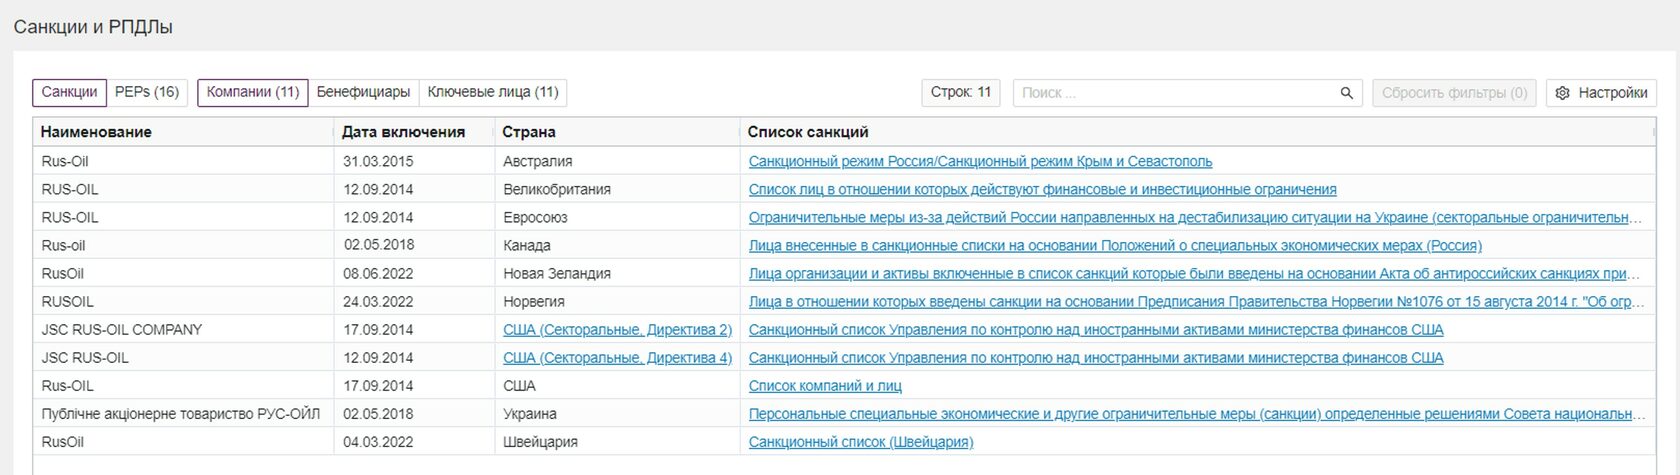
Task: Open the Санкционный список (Швейцария) link
Action: [x=860, y=442]
